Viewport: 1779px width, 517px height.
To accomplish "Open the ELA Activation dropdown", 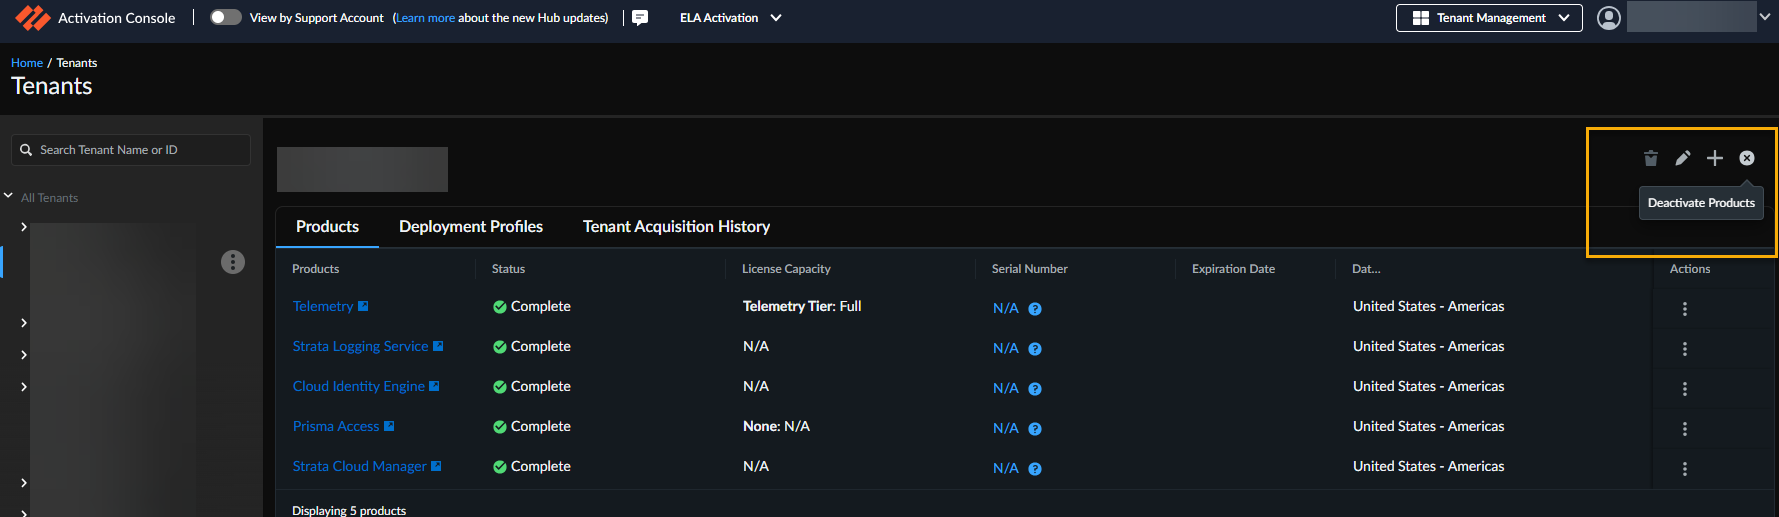I will click(730, 18).
